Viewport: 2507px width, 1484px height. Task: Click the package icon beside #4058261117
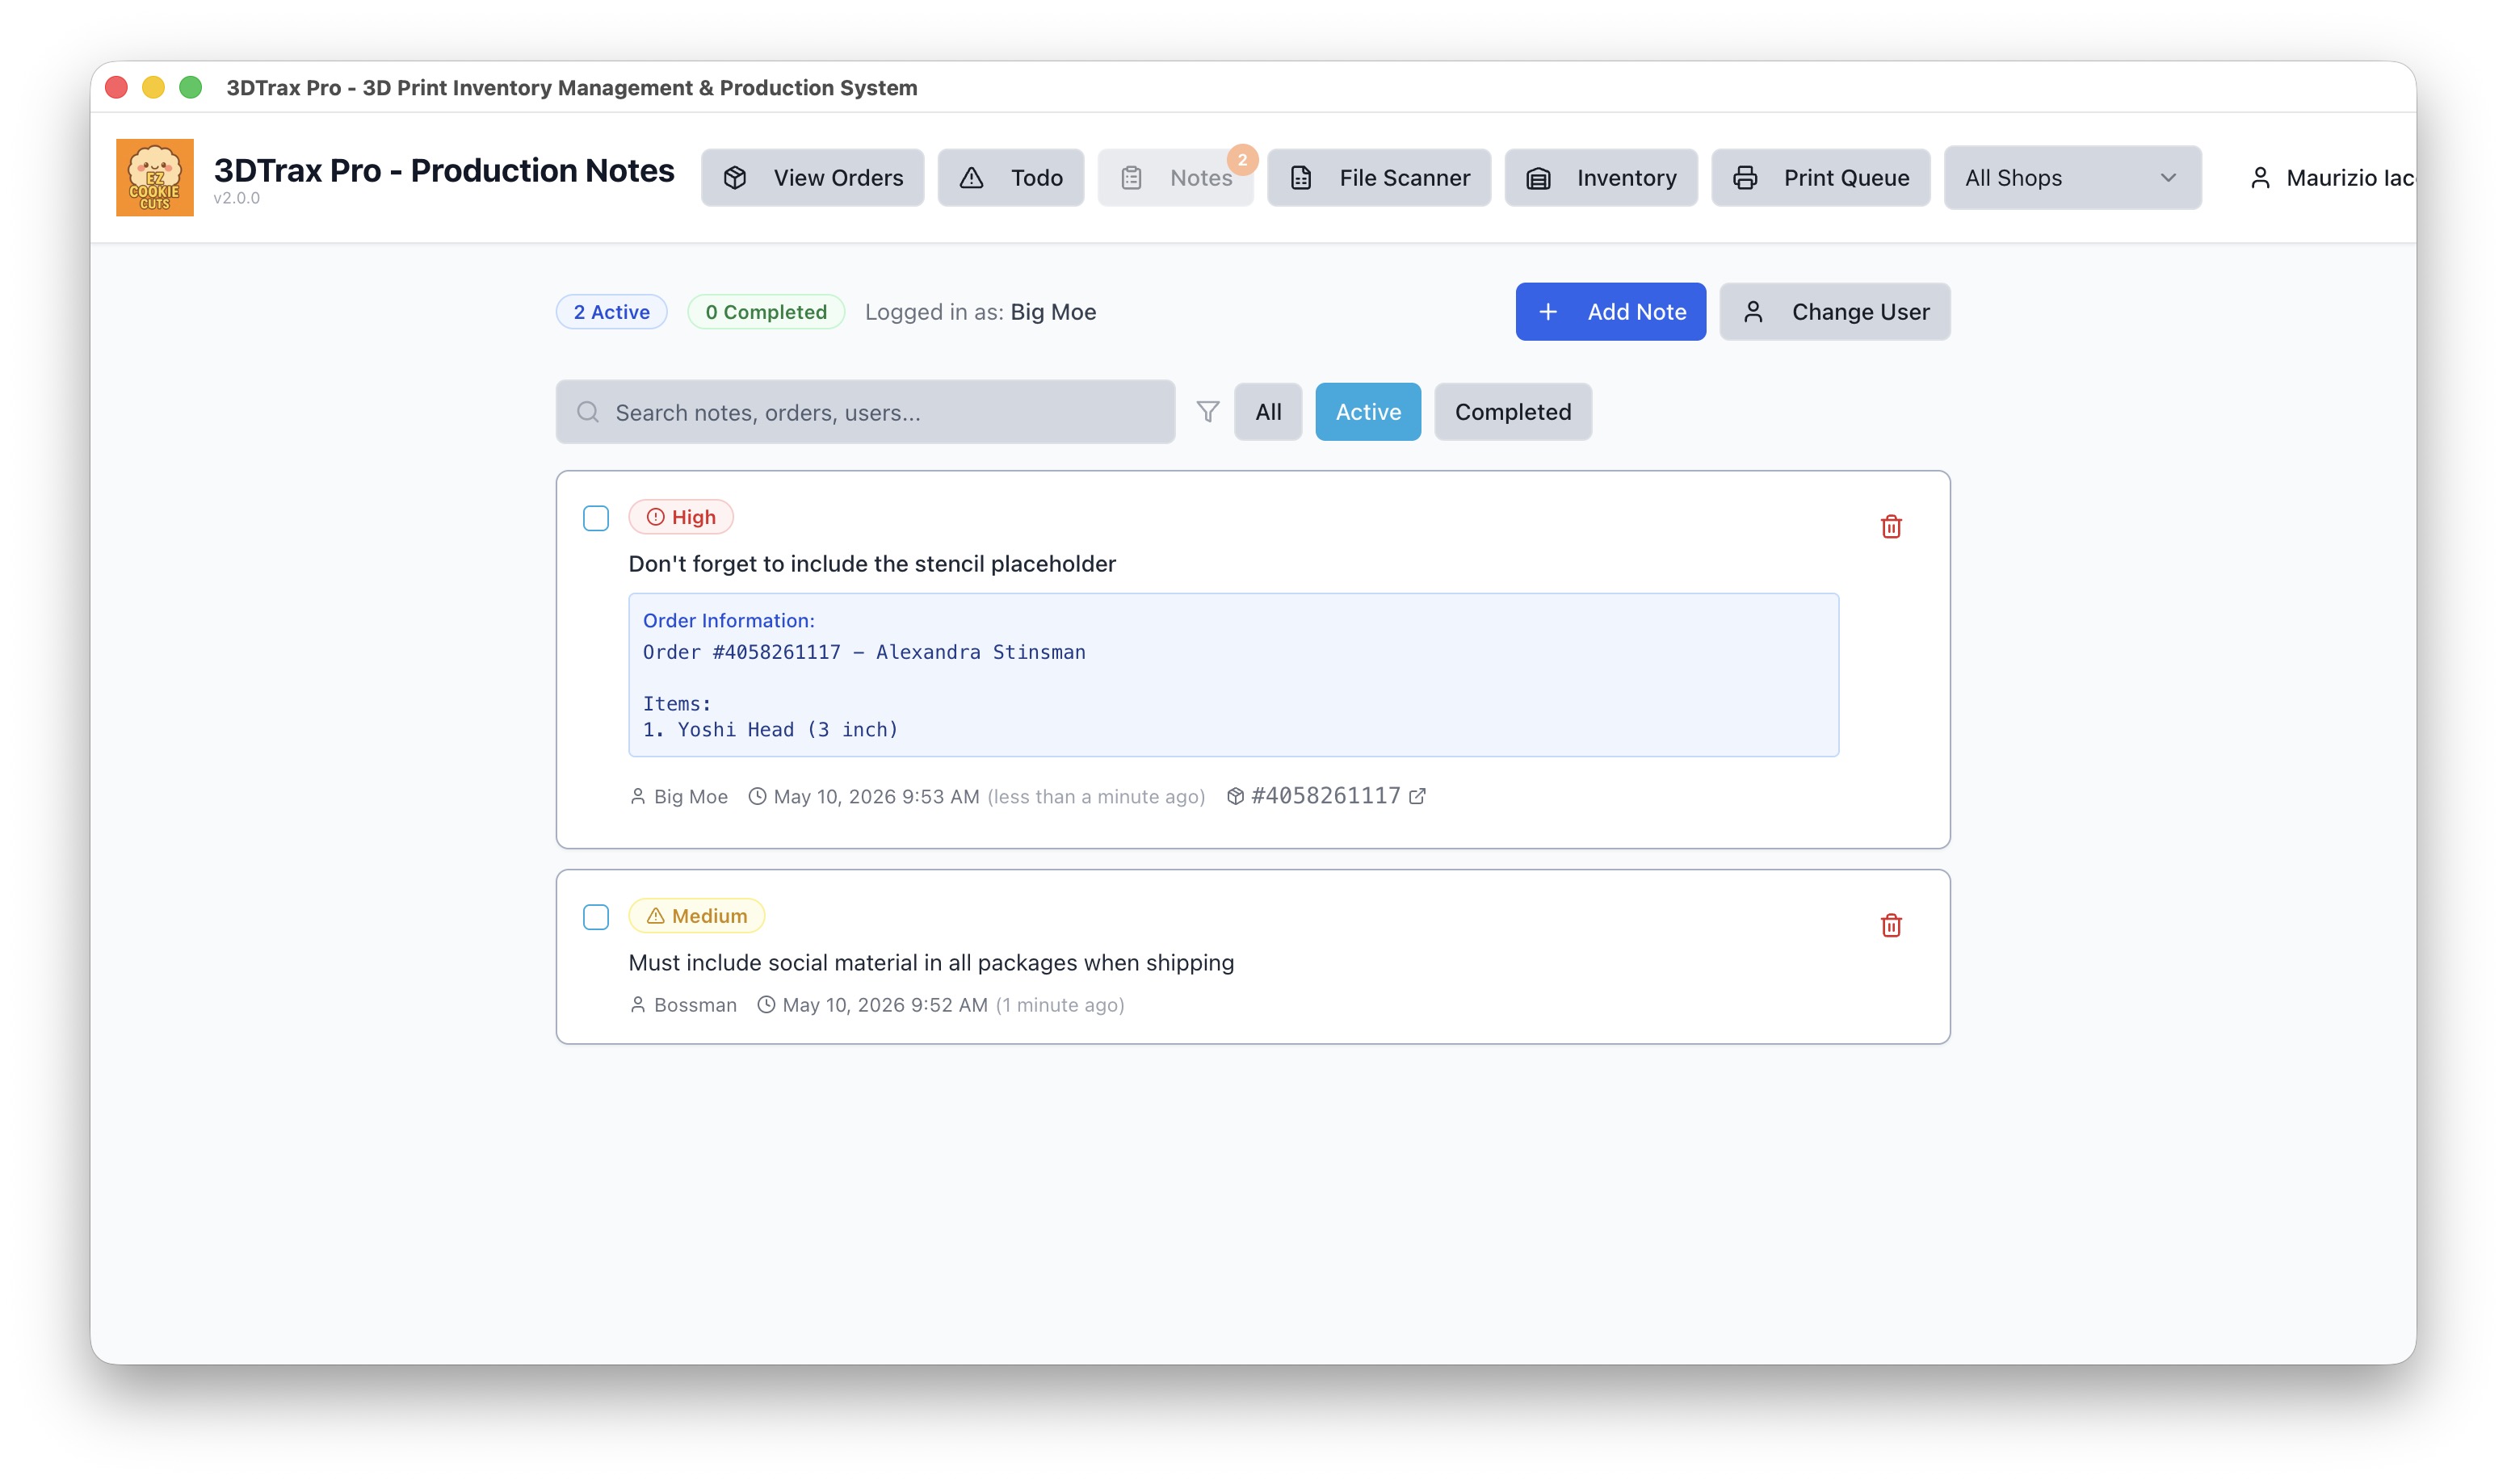click(1235, 796)
